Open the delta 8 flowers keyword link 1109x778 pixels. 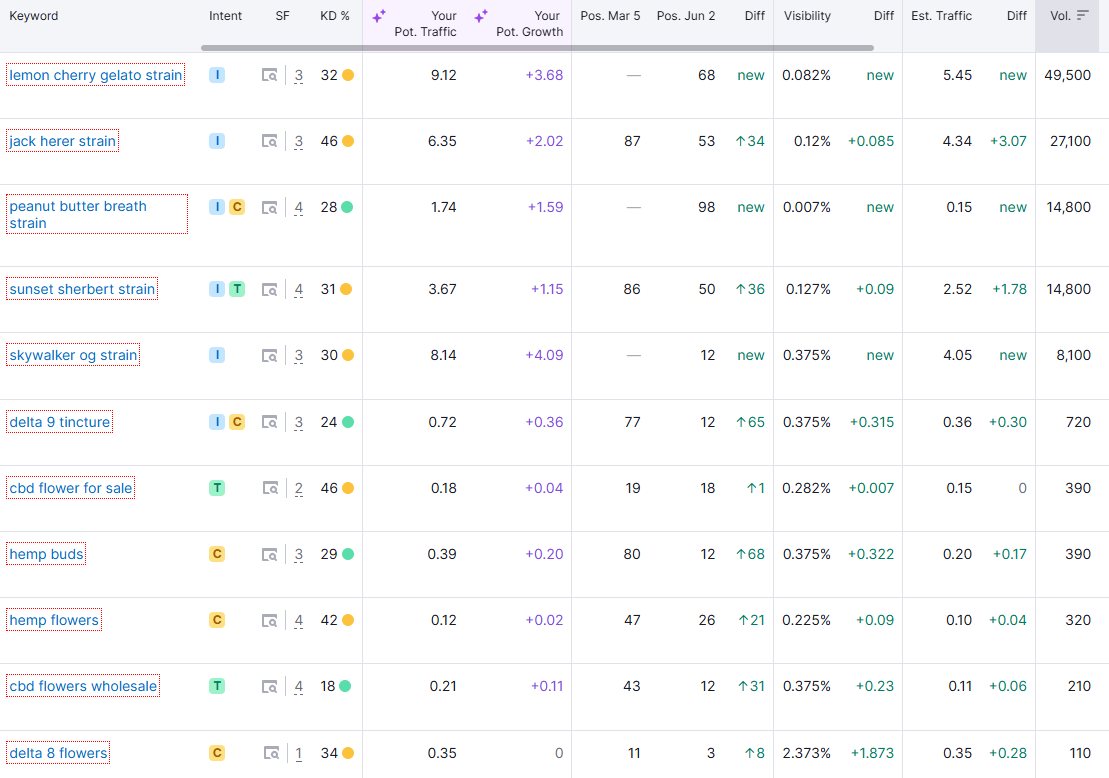pyautogui.click(x=58, y=753)
